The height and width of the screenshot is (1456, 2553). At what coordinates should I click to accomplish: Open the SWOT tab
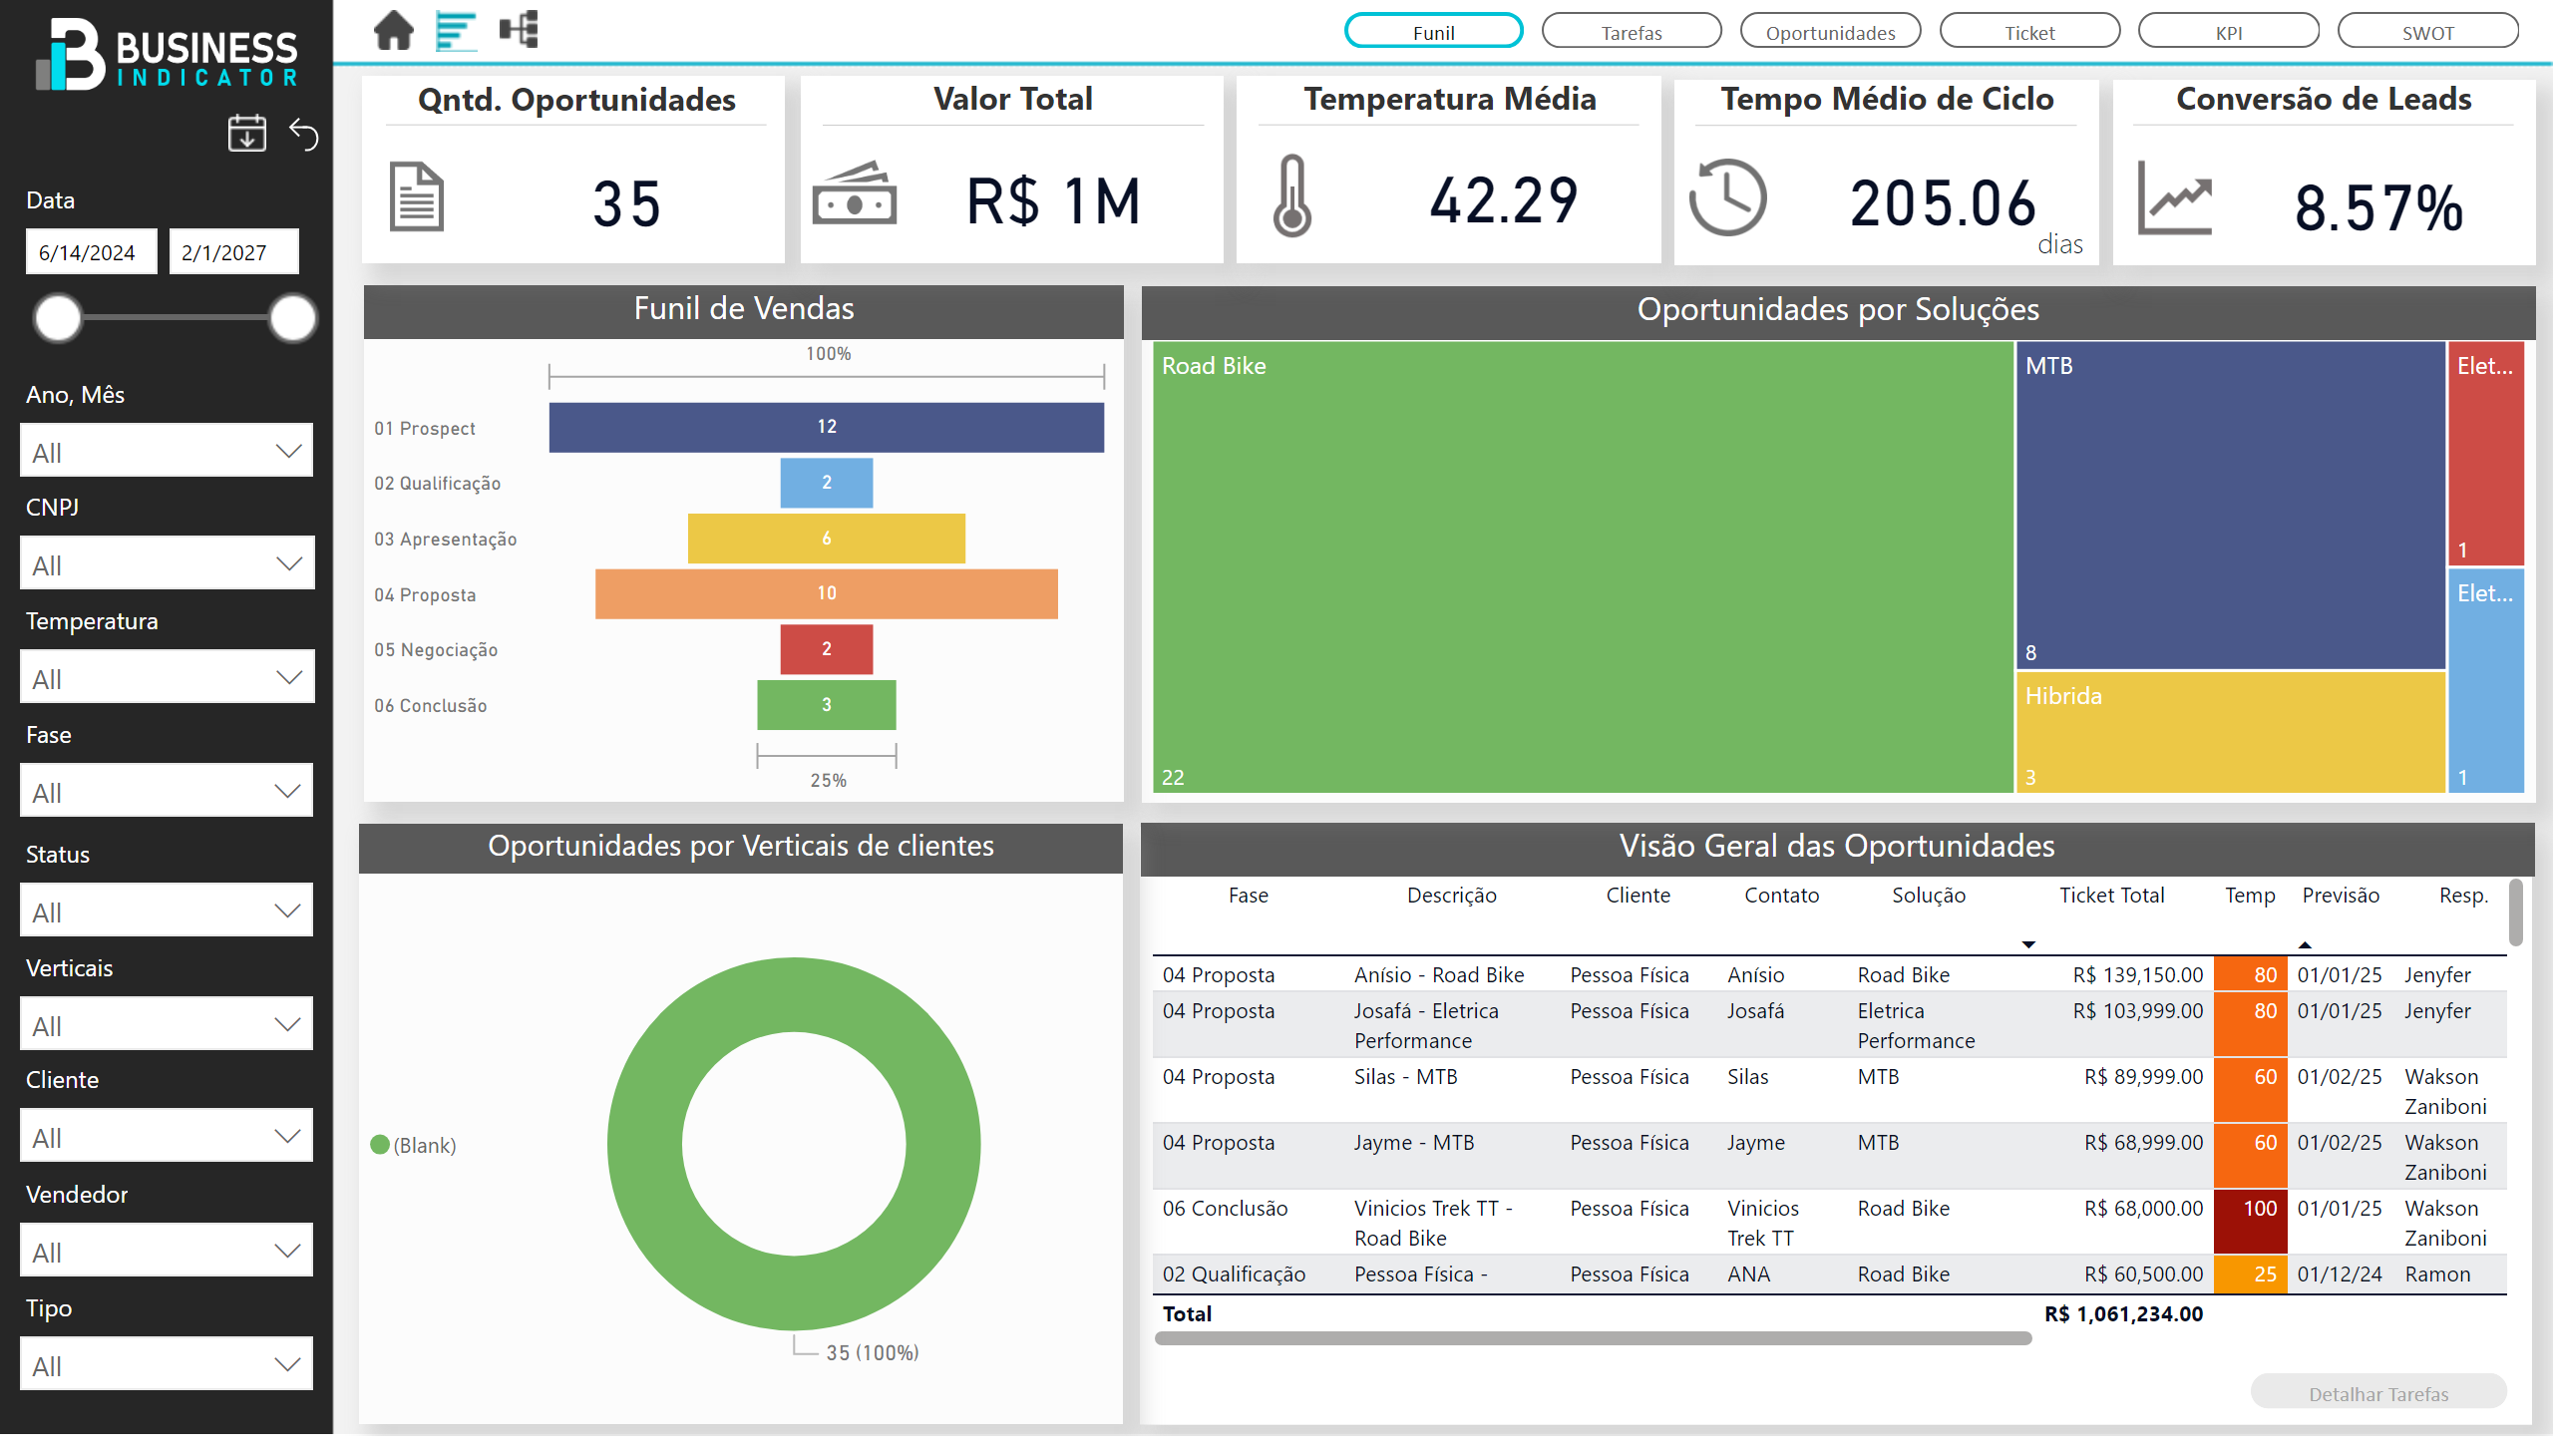[2427, 32]
